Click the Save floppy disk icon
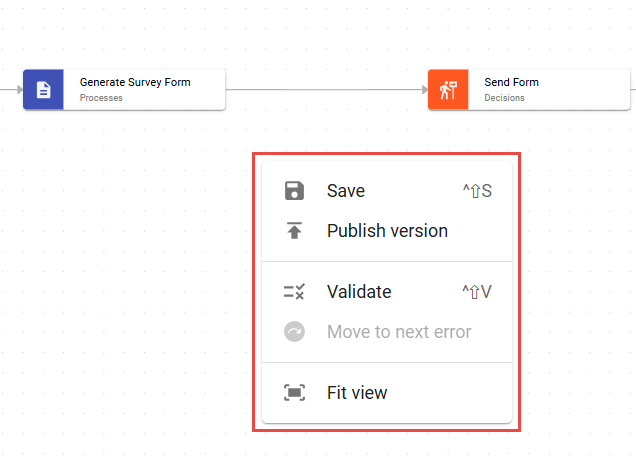 coord(294,191)
